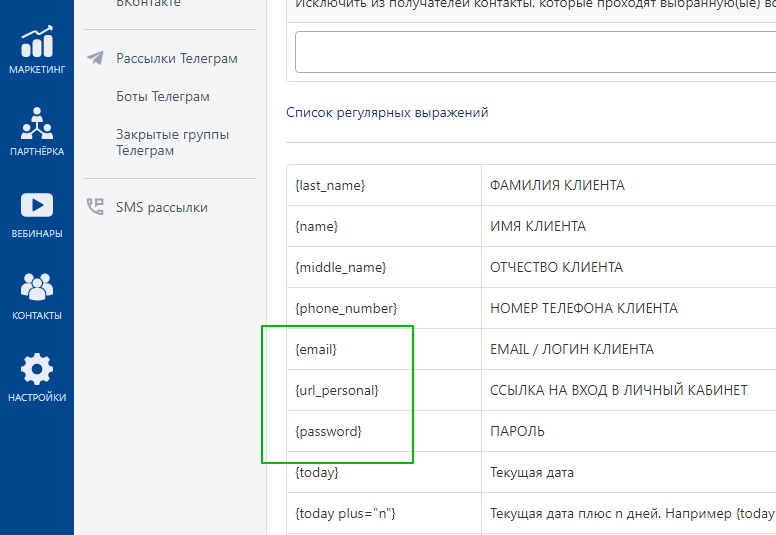
Task: Select Боты Телеграм in sidebar
Action: (x=162, y=97)
